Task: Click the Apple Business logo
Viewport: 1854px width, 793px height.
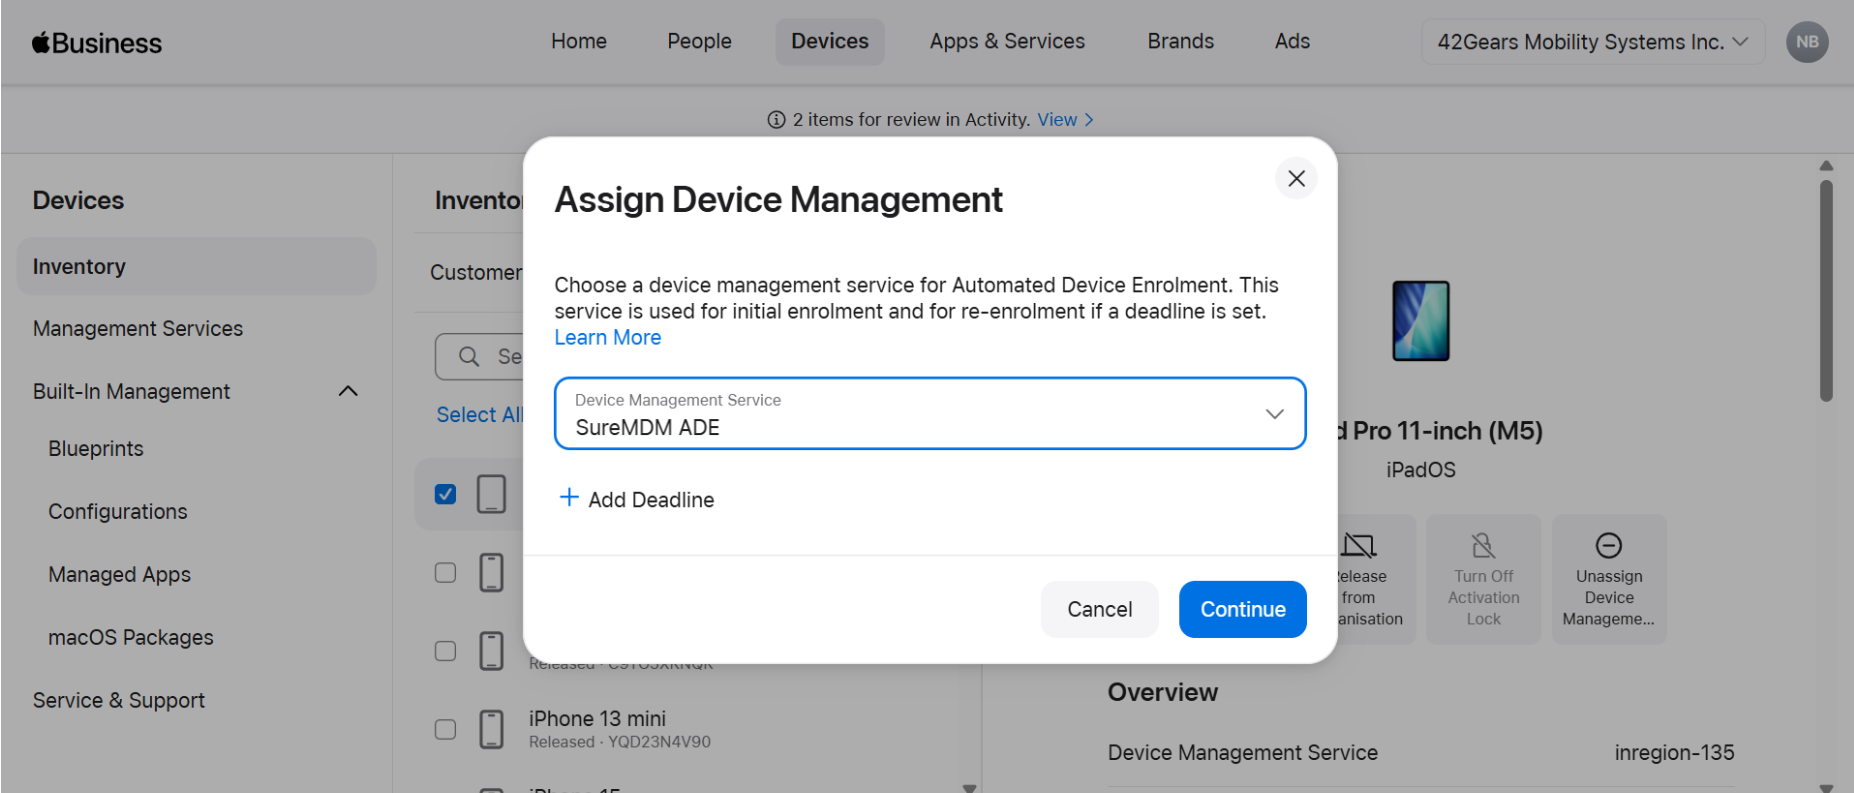Action: 97,43
